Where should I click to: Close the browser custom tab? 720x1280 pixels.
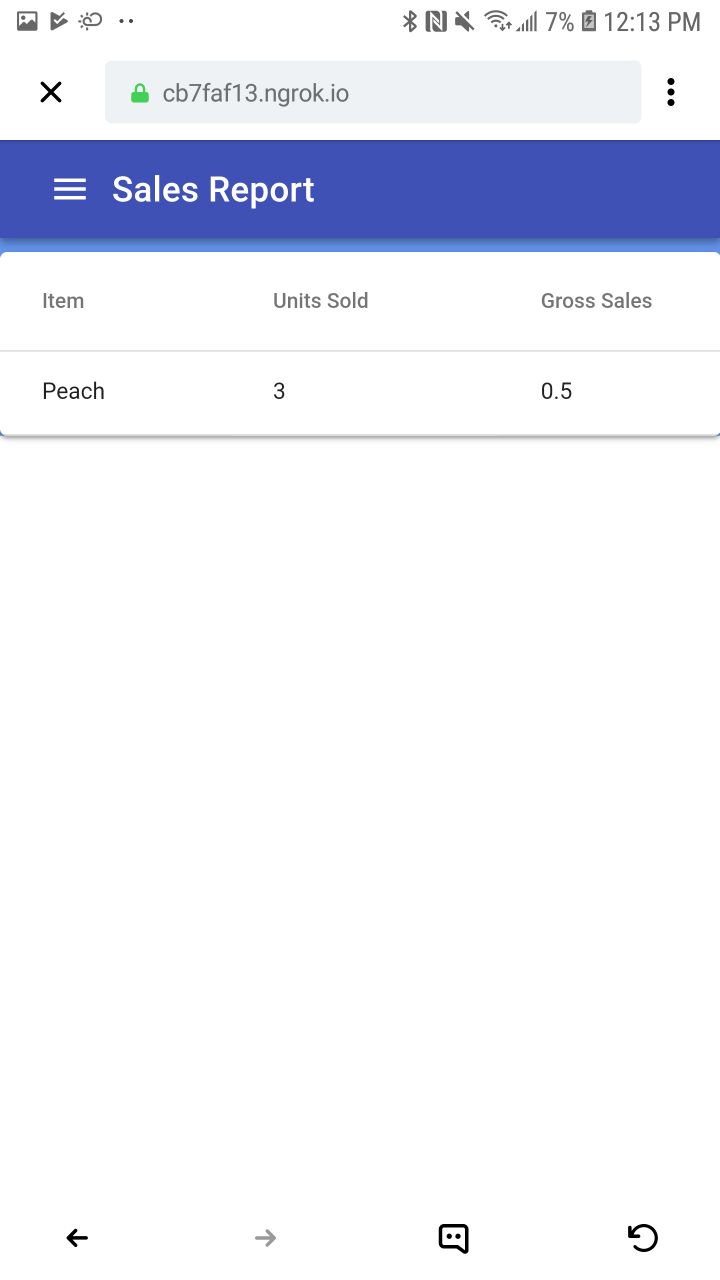[x=51, y=93]
